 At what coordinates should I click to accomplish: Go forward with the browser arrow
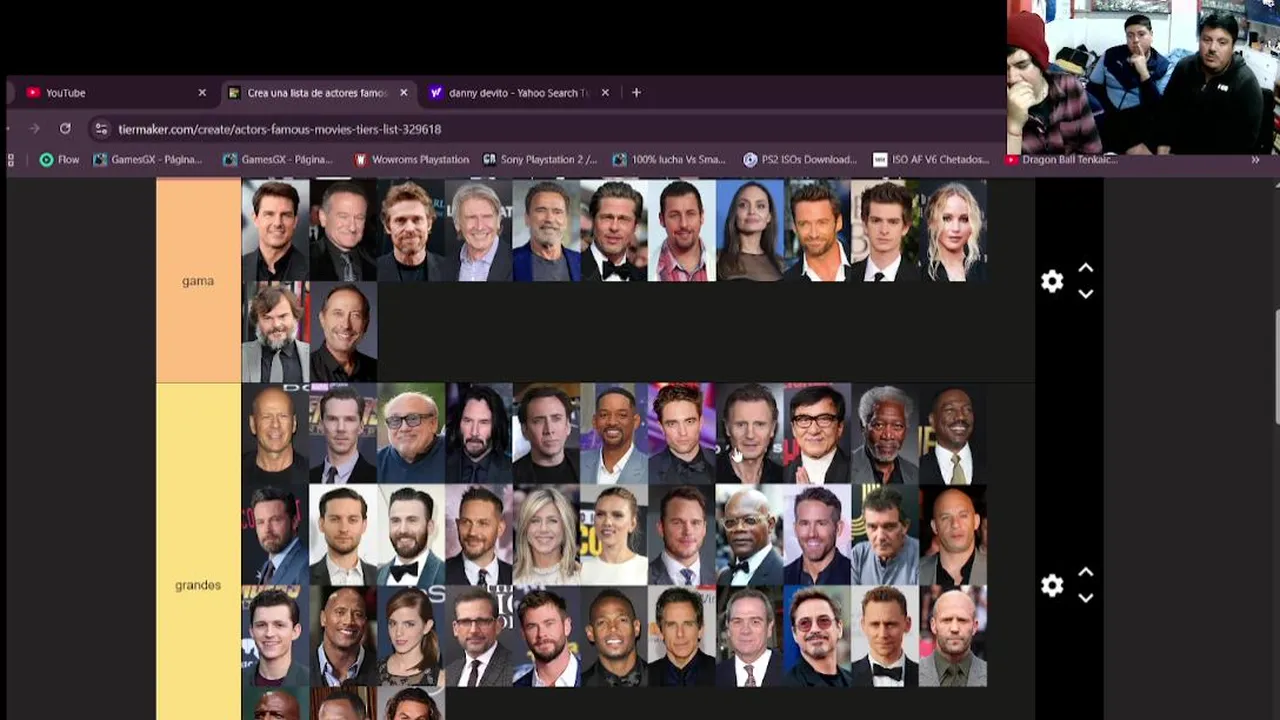pos(34,129)
